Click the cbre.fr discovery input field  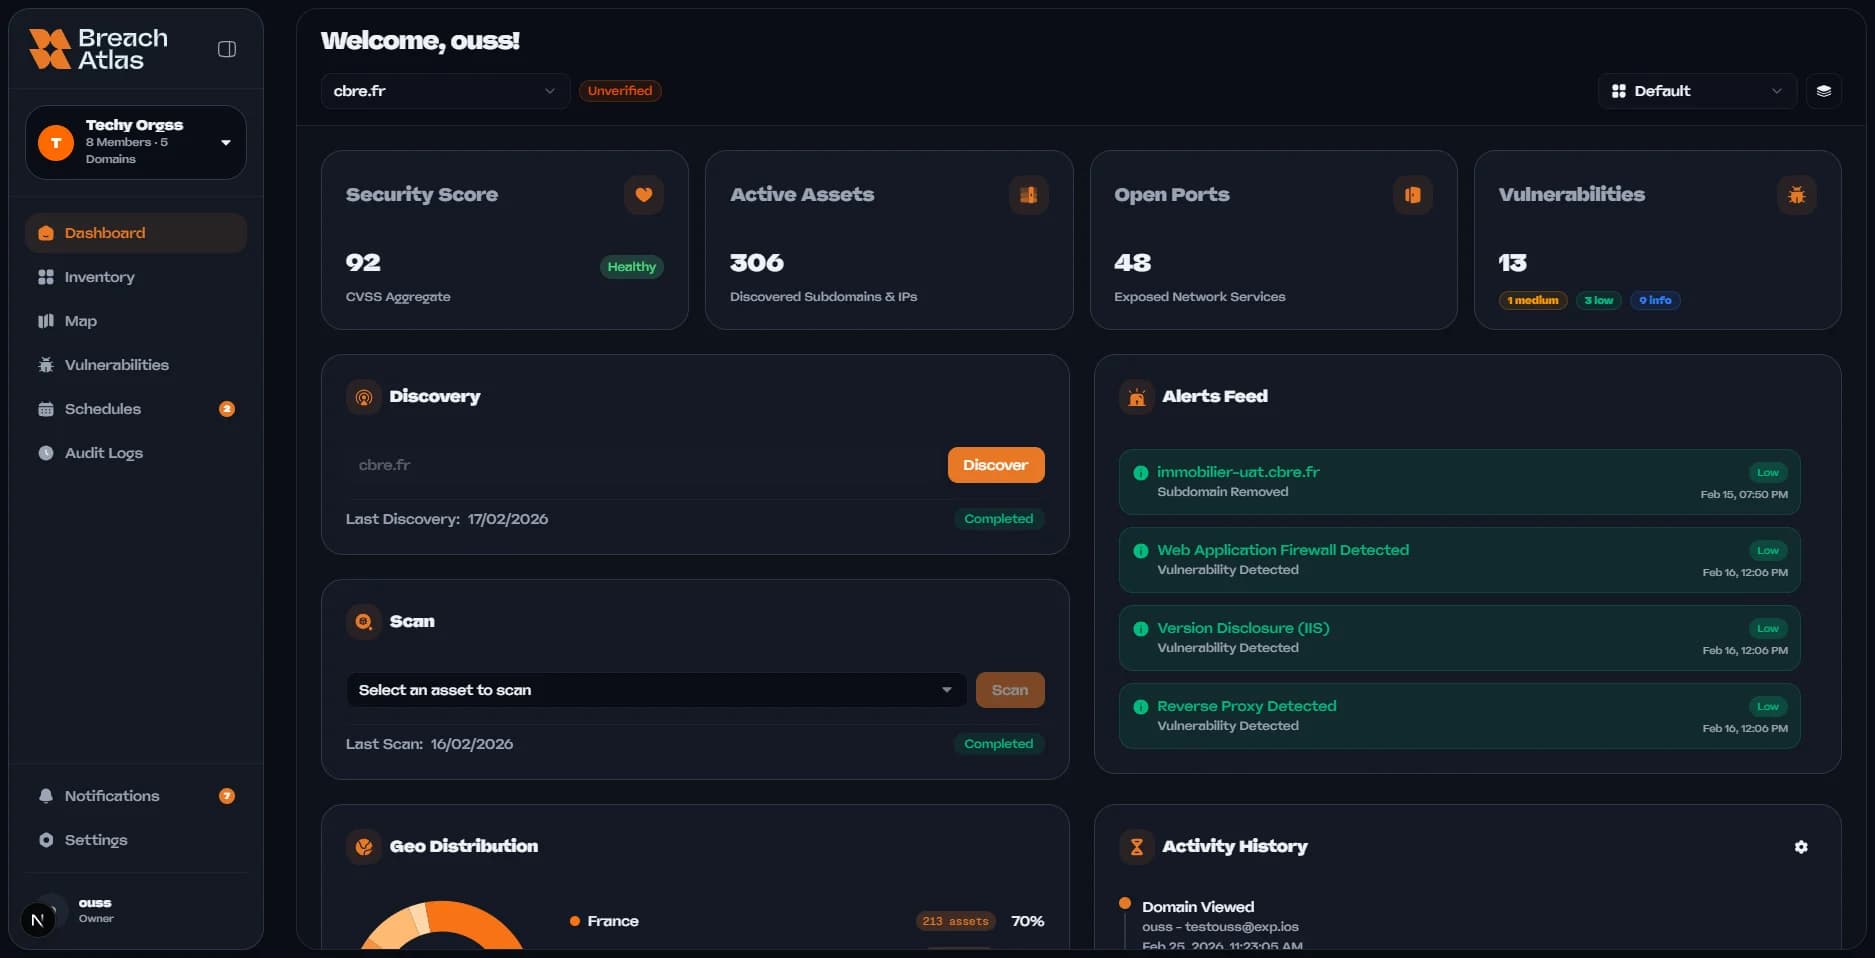coord(640,465)
